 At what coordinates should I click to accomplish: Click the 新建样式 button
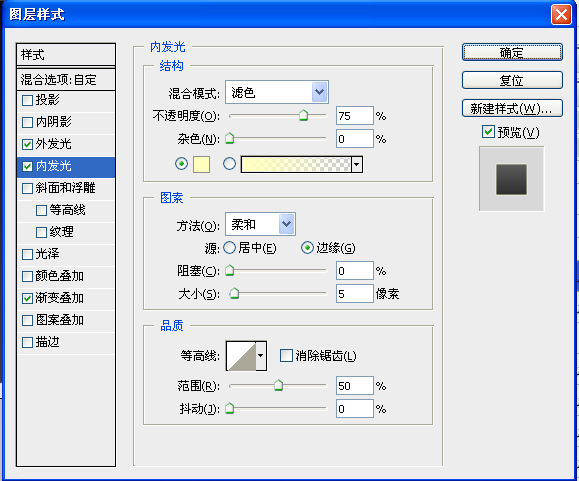[x=512, y=108]
